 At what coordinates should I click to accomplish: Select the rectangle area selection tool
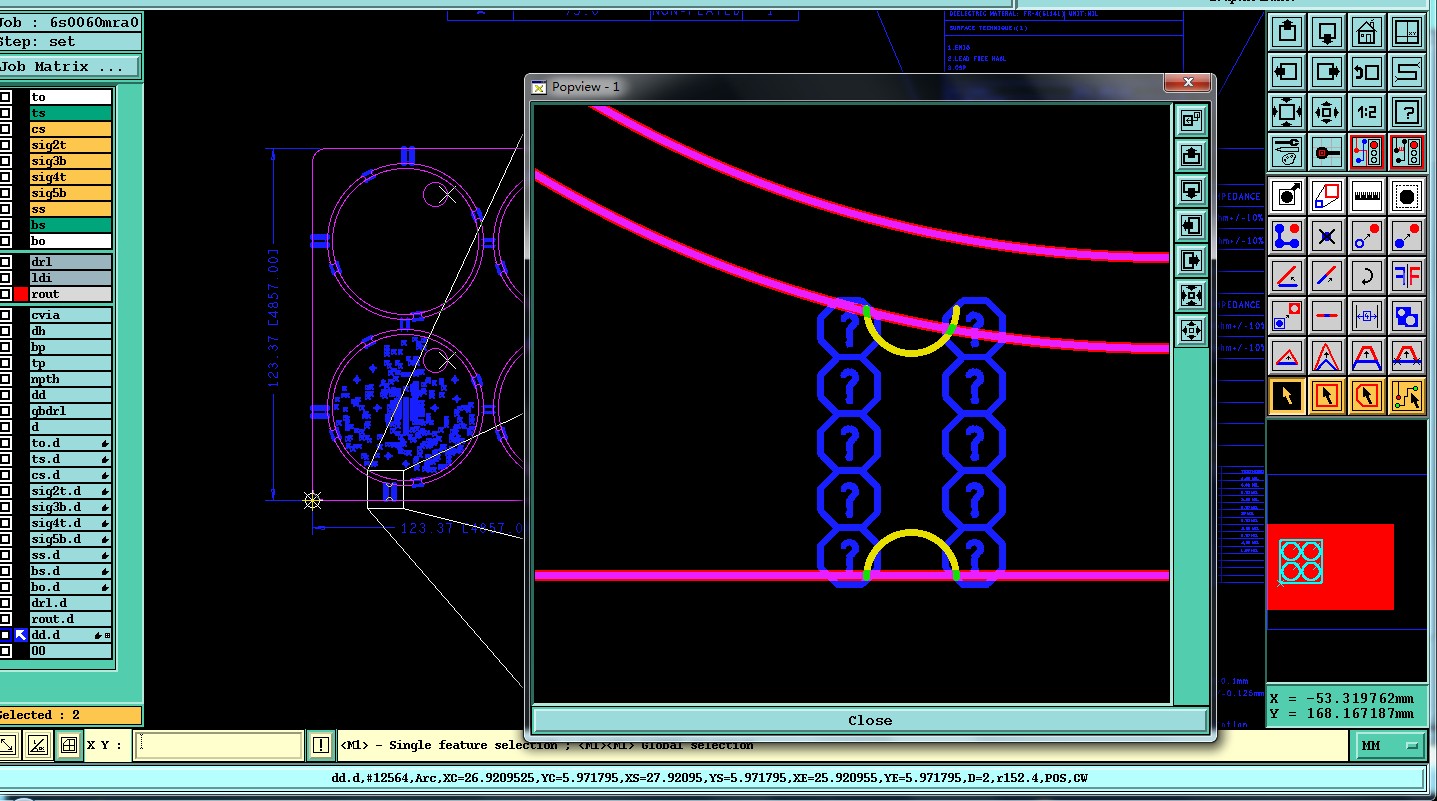coord(1327,396)
